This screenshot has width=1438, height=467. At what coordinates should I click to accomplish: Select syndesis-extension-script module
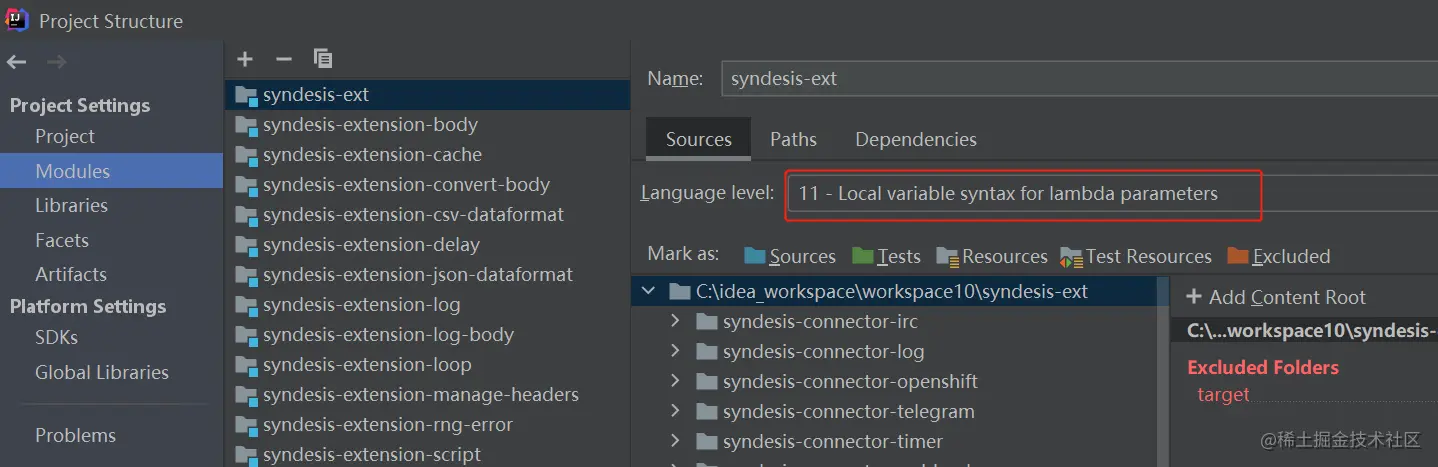tap(427, 455)
